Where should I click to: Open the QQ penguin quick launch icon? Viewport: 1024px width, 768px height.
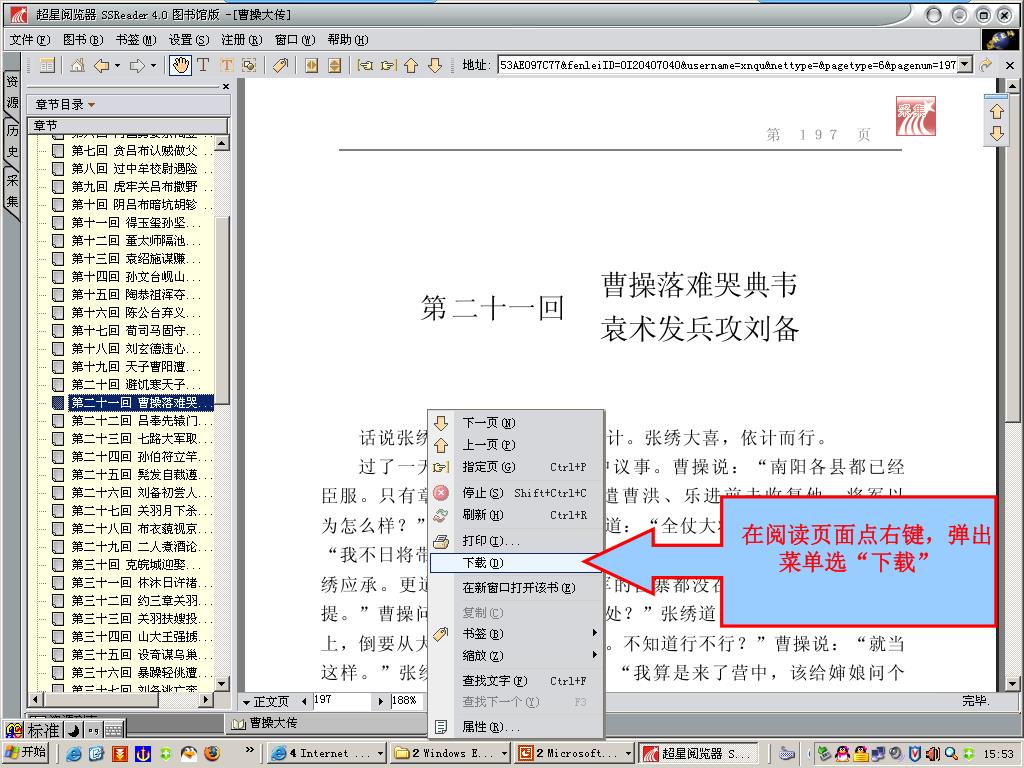click(x=189, y=754)
